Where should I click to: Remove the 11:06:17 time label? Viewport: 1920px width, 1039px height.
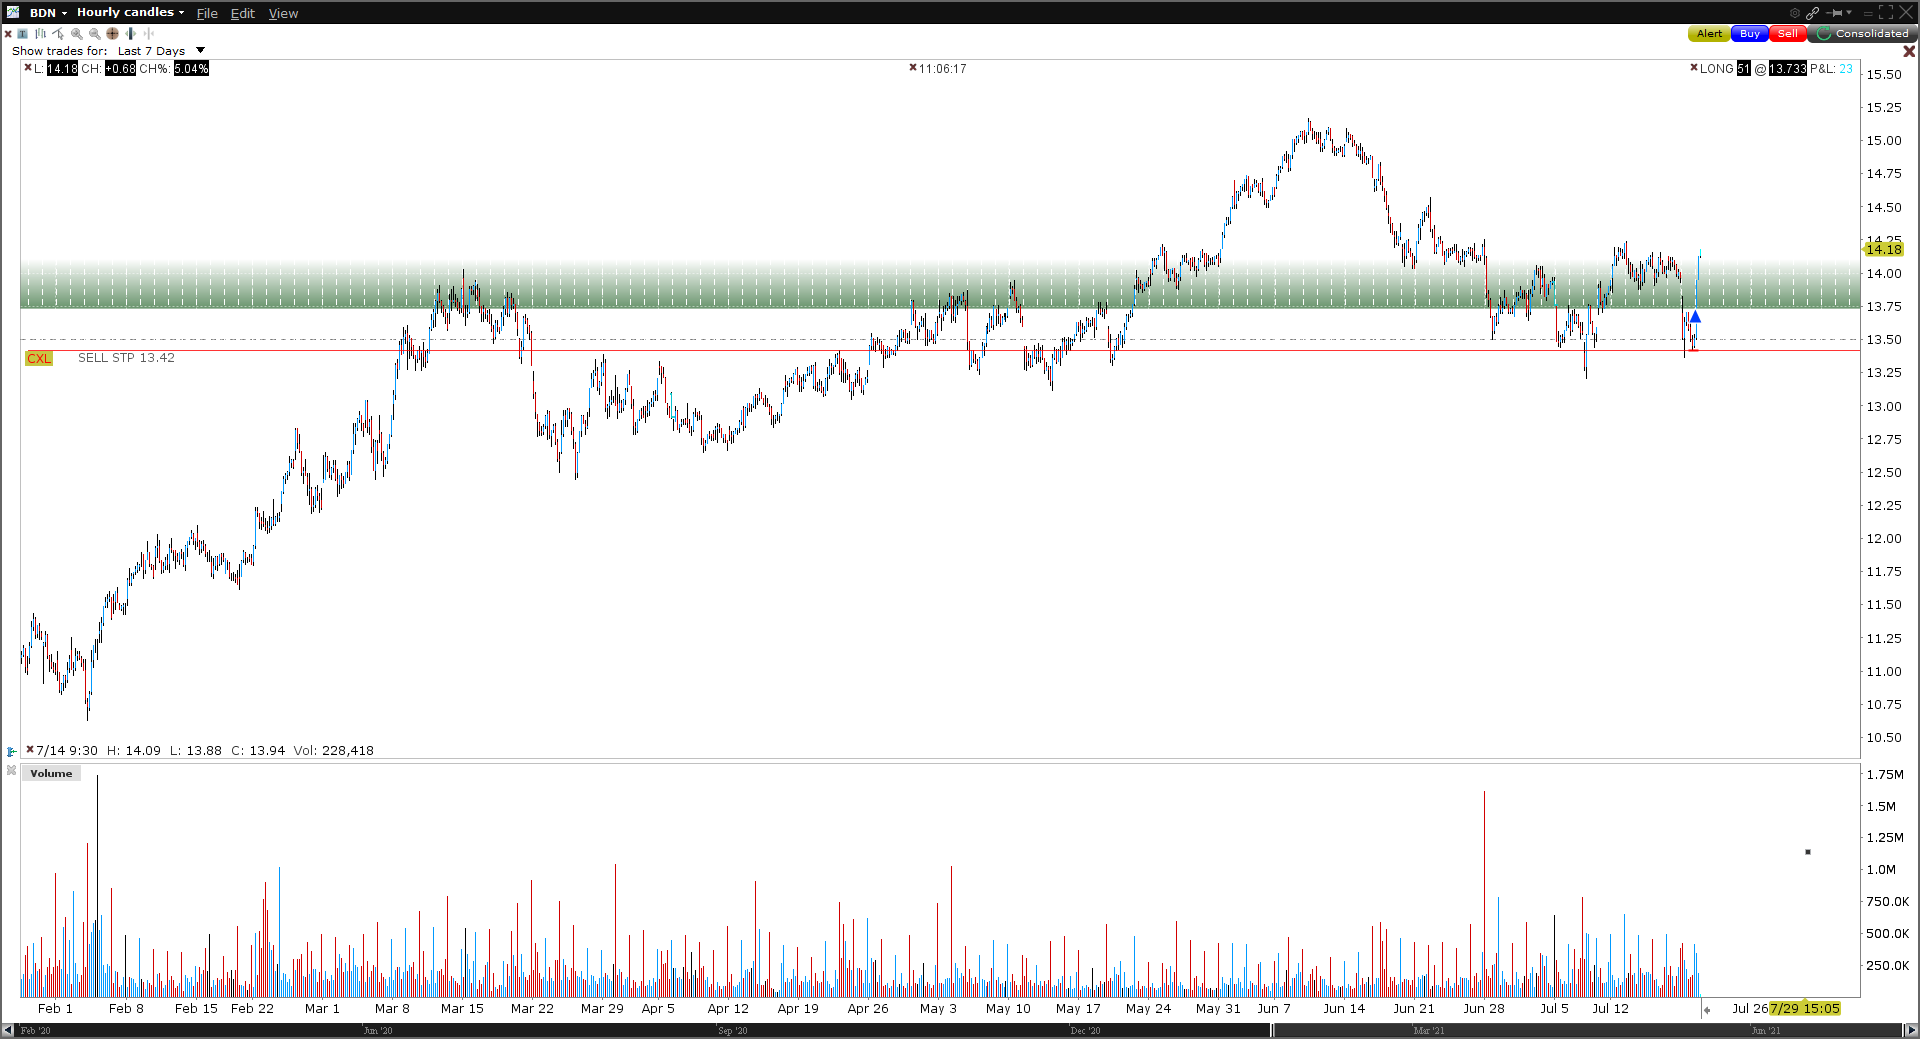(x=913, y=68)
